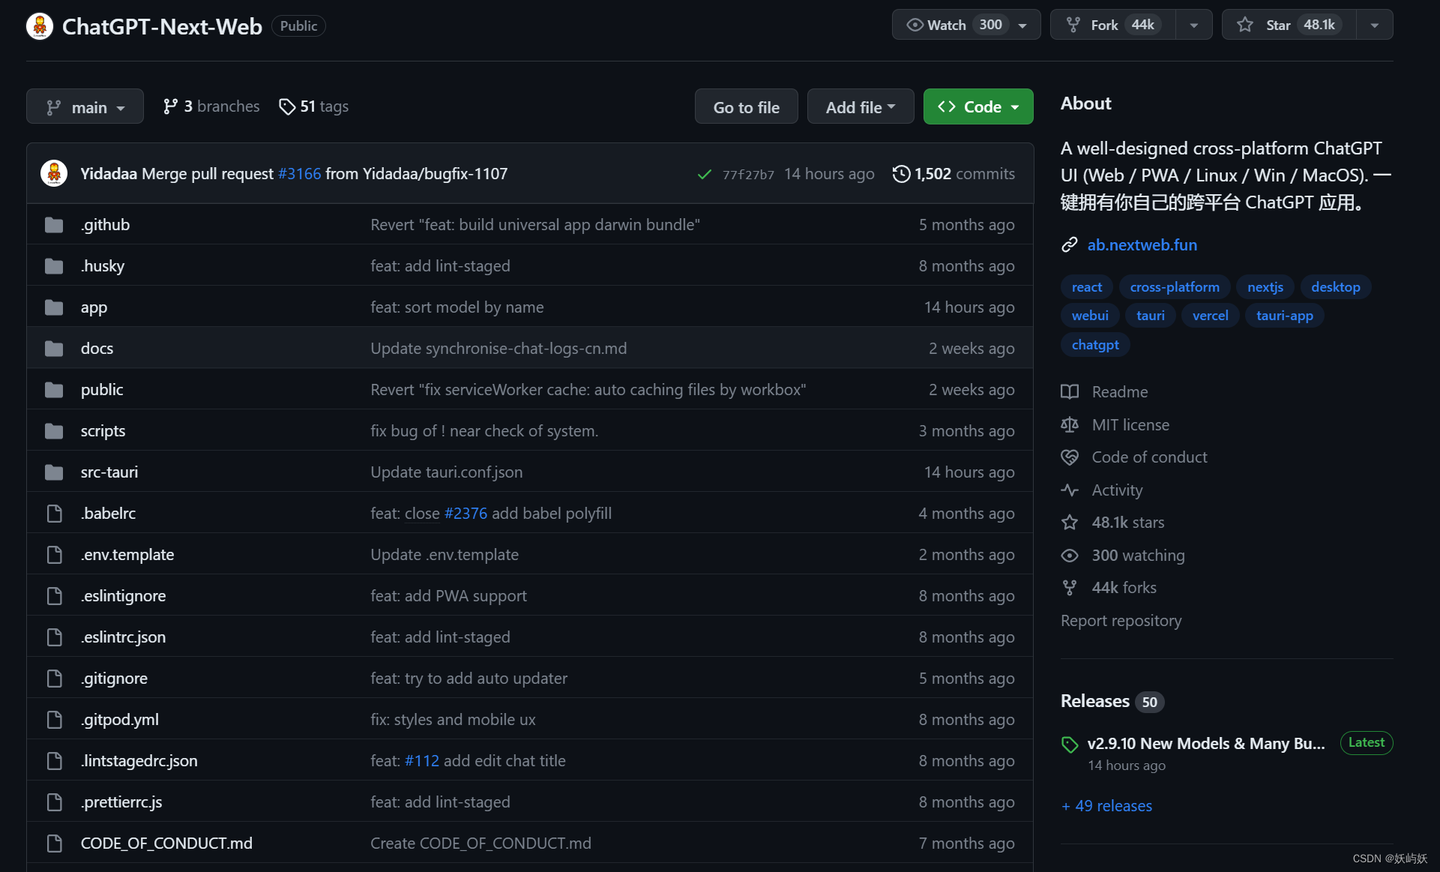
Task: Open issue #112 link in .lintstagedrc.json row
Action: (x=422, y=761)
